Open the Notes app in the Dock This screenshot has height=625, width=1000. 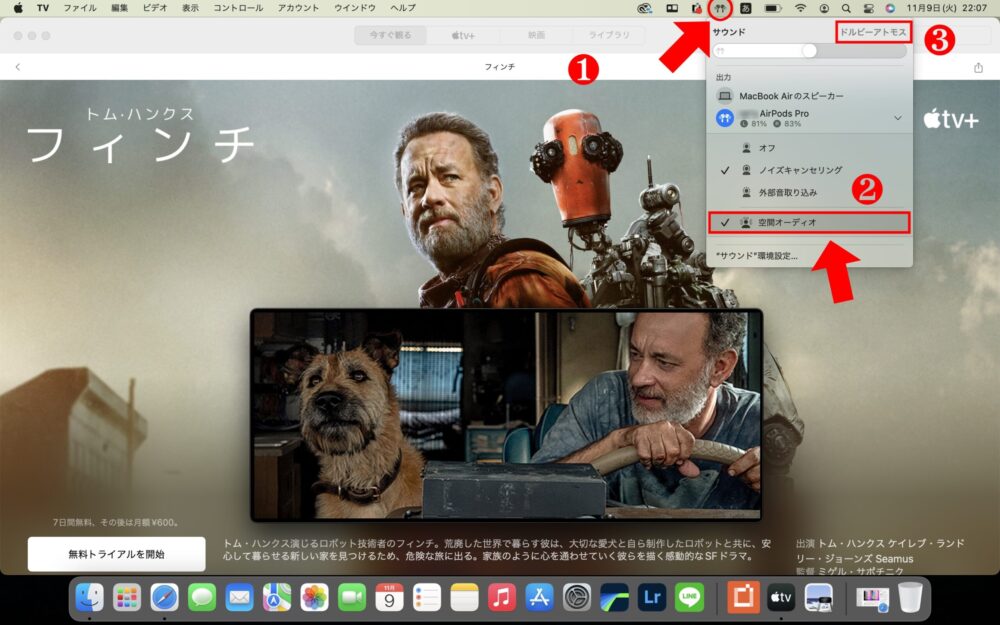click(x=464, y=598)
